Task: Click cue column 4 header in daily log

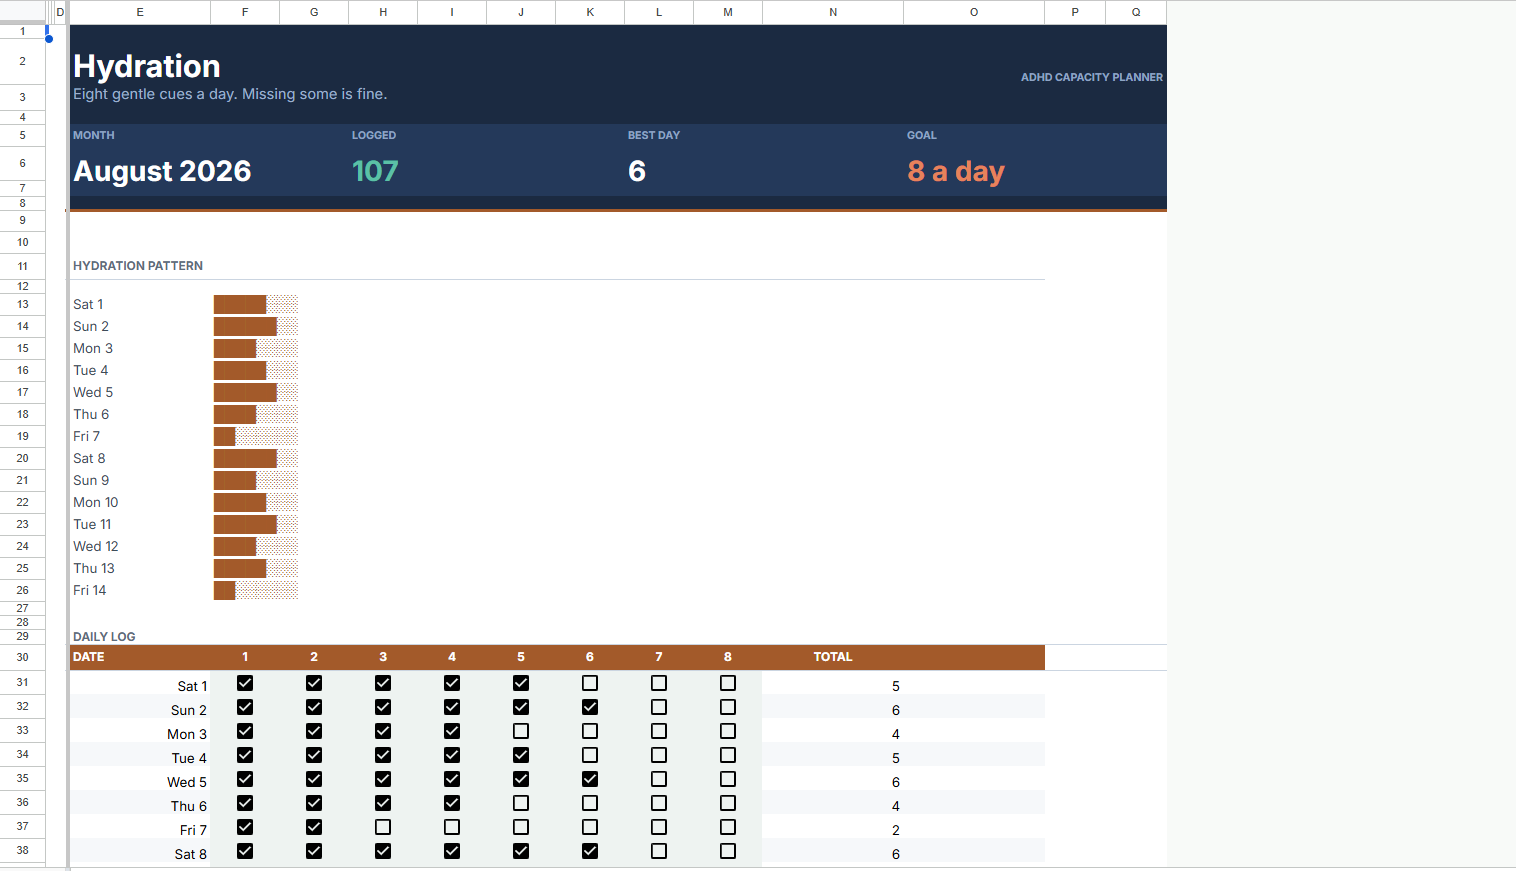Action: [452, 657]
